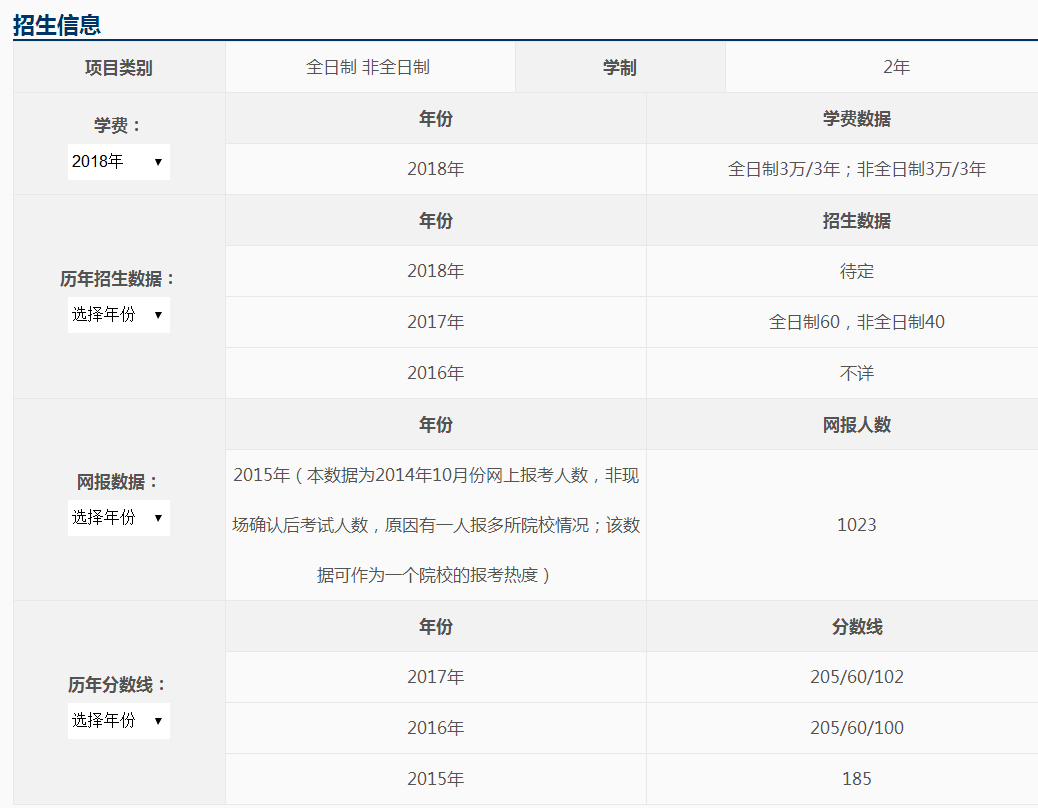Viewport: 1038px width, 808px height.
Task: Open the 选择年份 dropdown under 网报数据
Action: (119, 518)
